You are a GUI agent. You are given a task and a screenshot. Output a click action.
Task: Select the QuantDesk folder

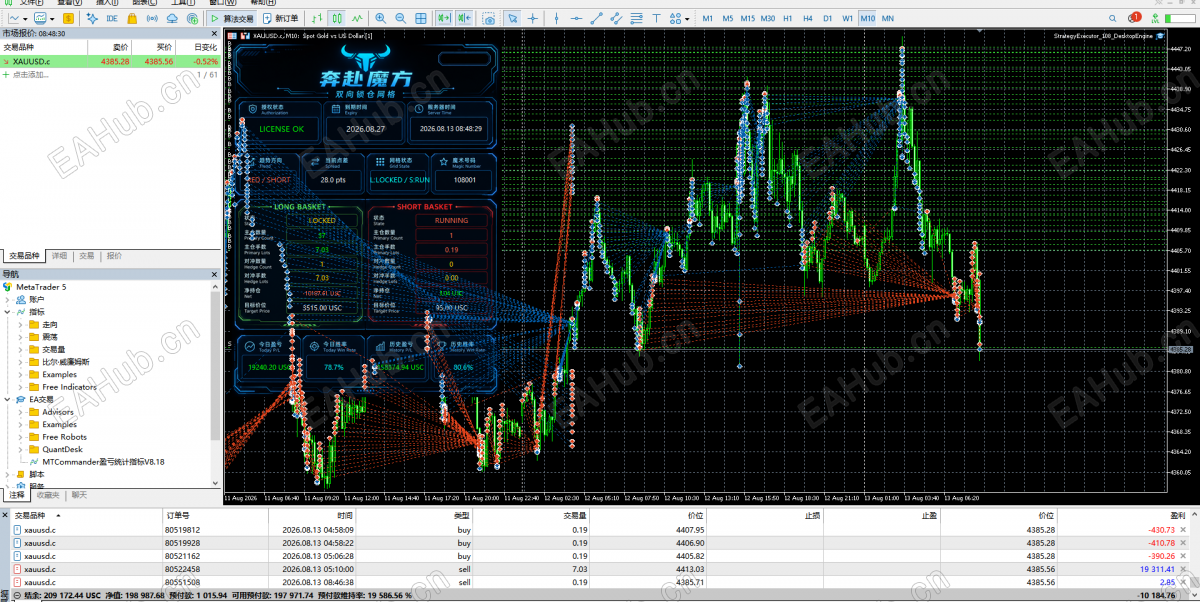coord(61,449)
